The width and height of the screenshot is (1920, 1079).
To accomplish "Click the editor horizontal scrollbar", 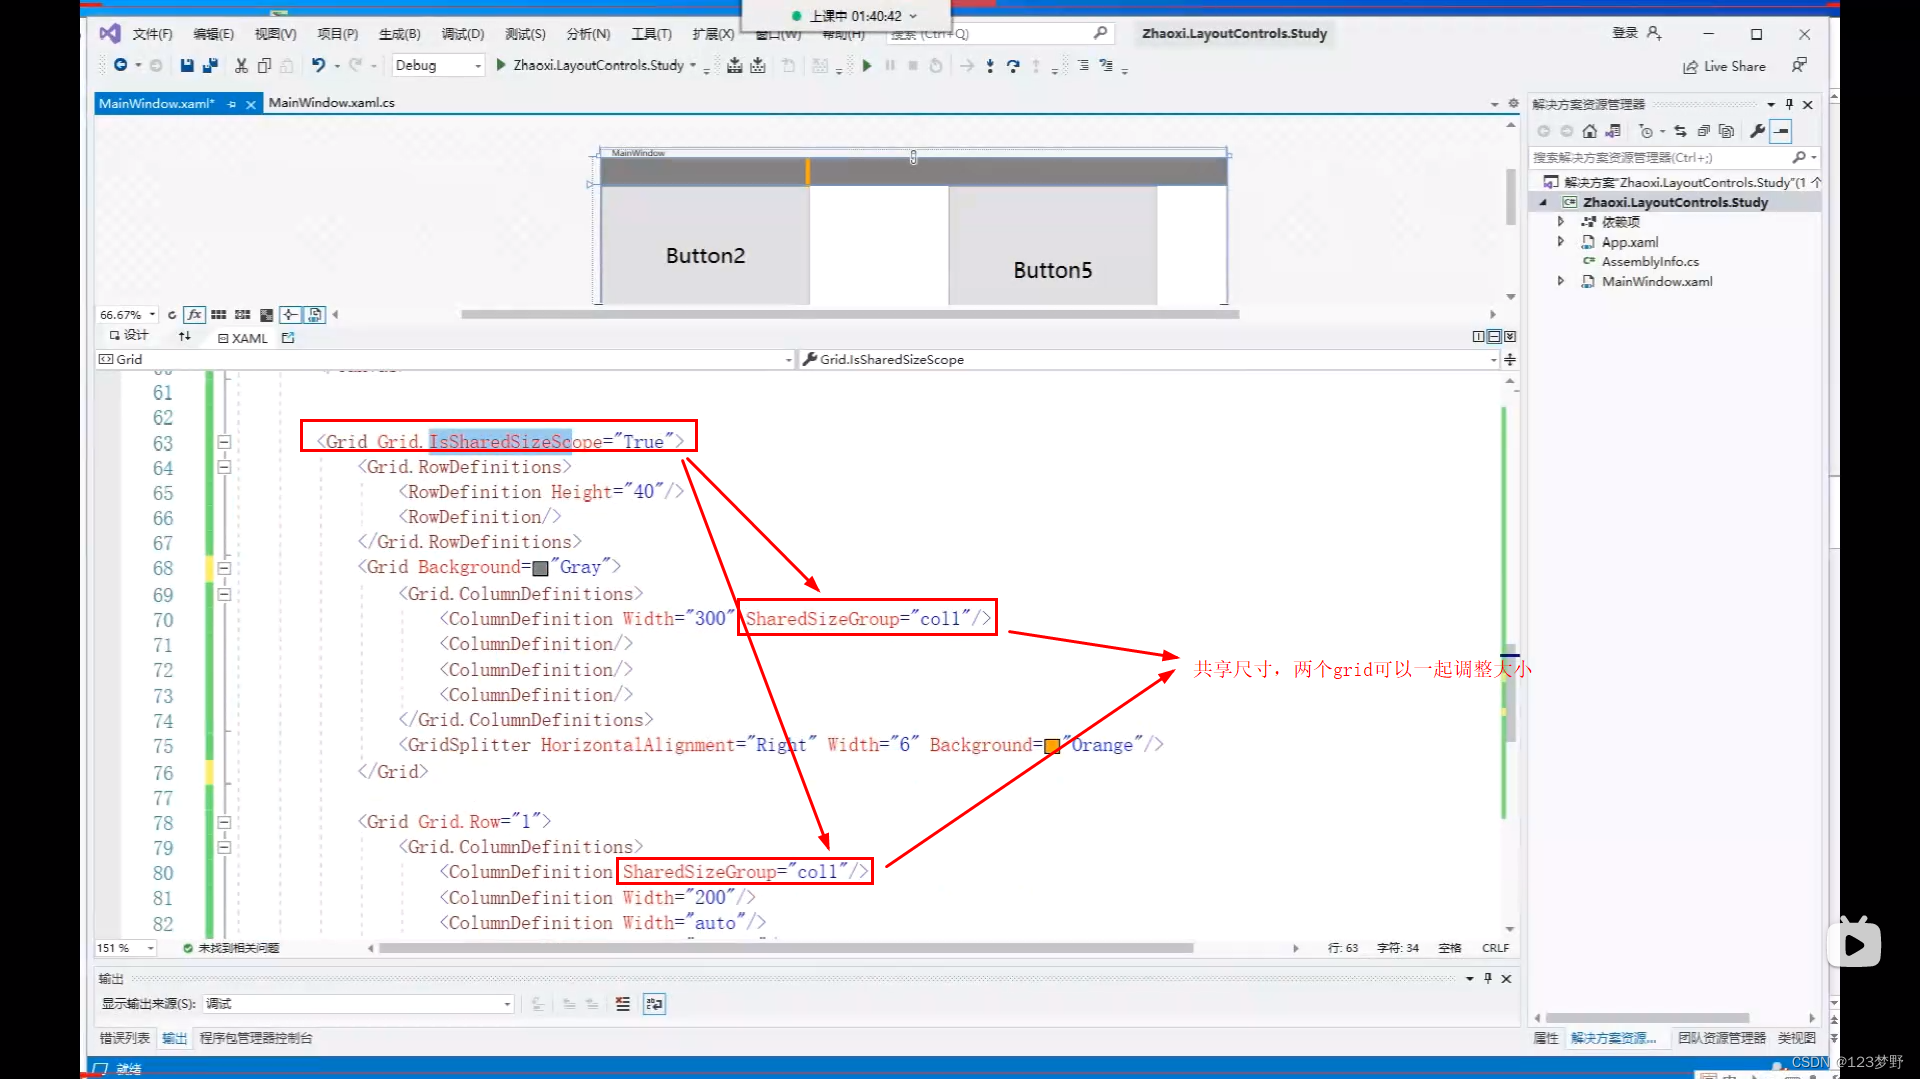I will pyautogui.click(x=785, y=948).
